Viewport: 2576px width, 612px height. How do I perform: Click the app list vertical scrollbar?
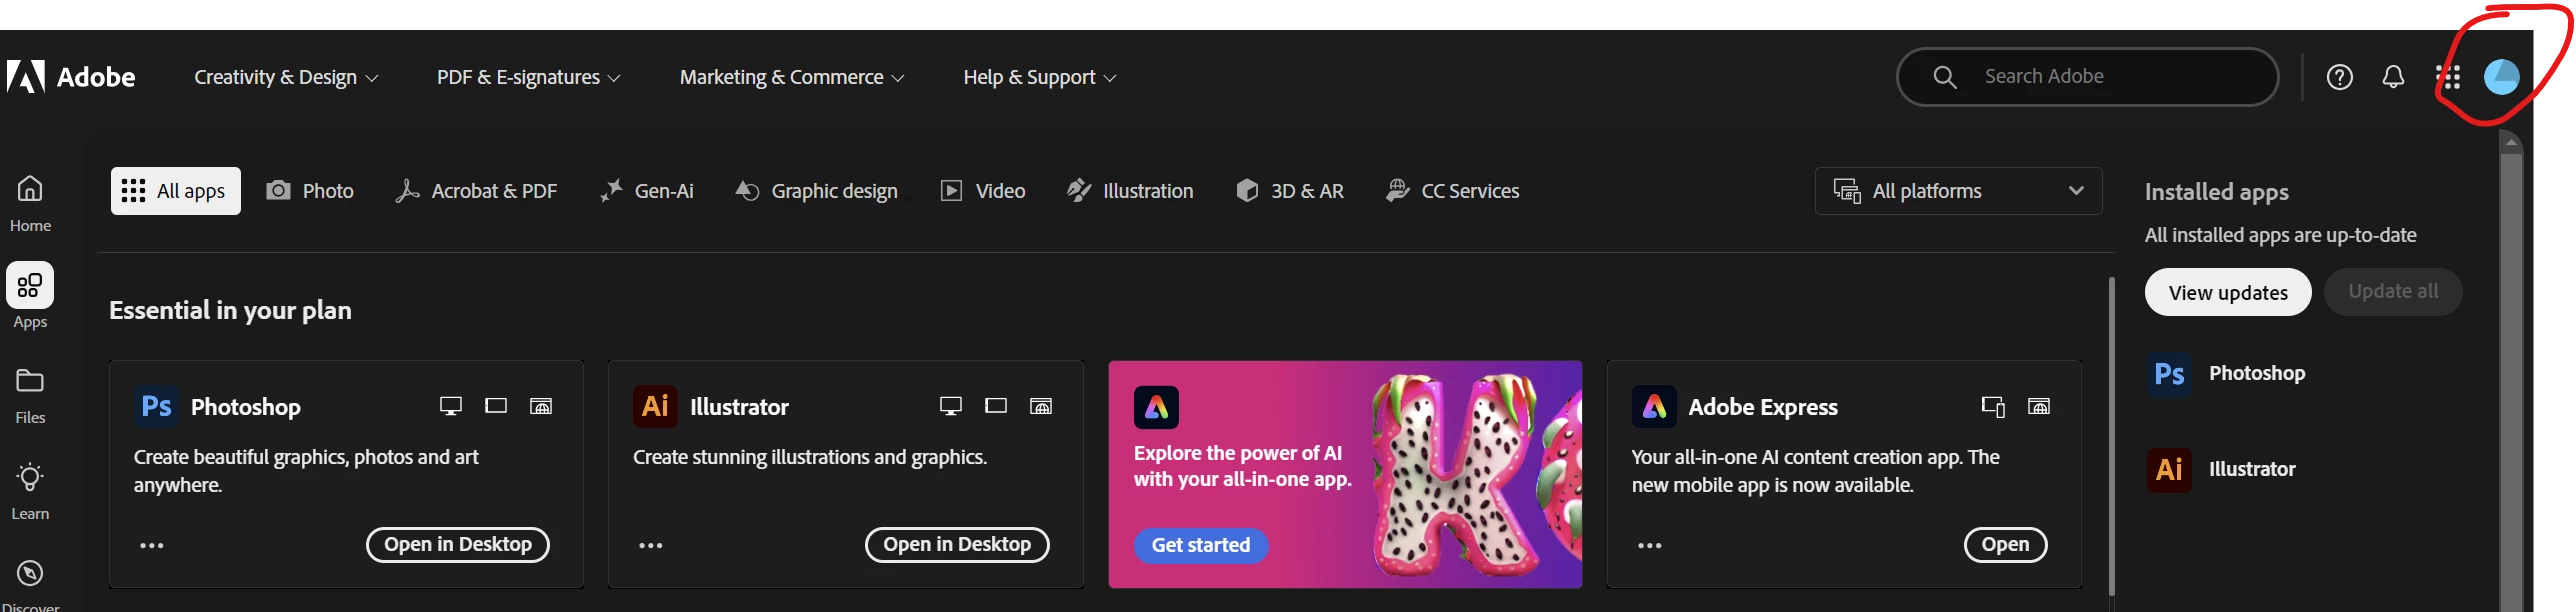(x=2112, y=436)
